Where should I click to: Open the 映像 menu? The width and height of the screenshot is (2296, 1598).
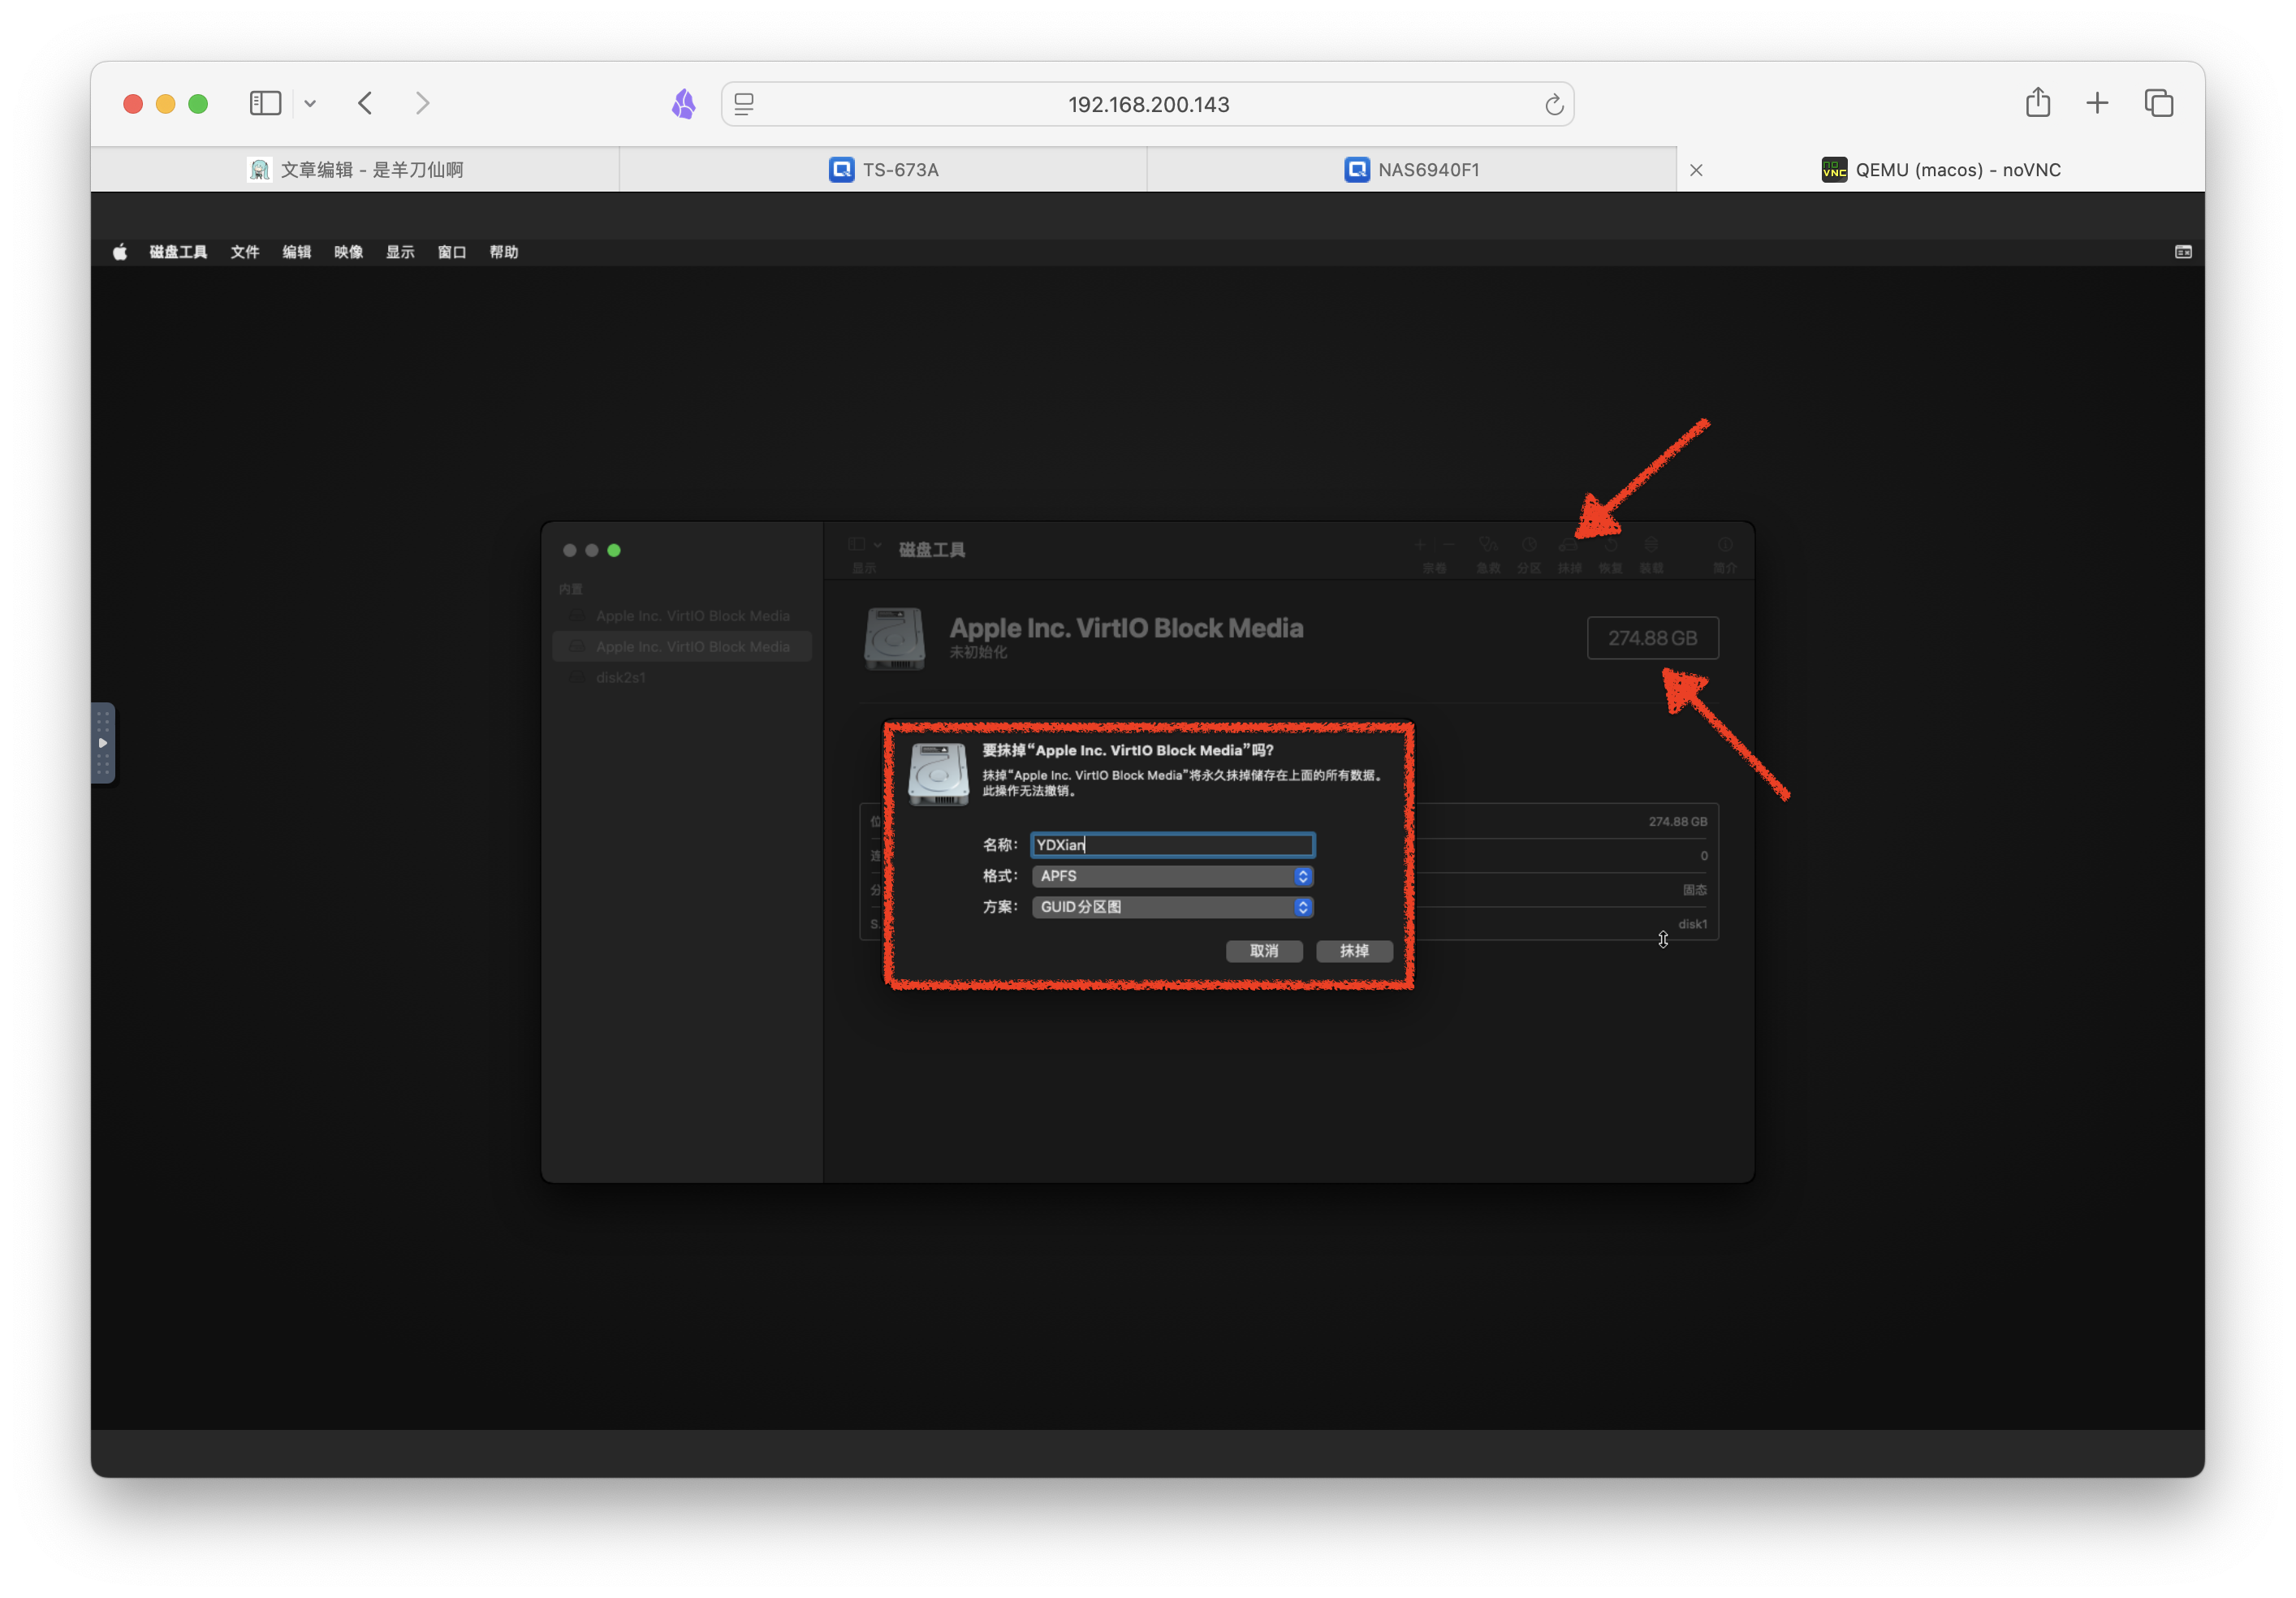349,252
